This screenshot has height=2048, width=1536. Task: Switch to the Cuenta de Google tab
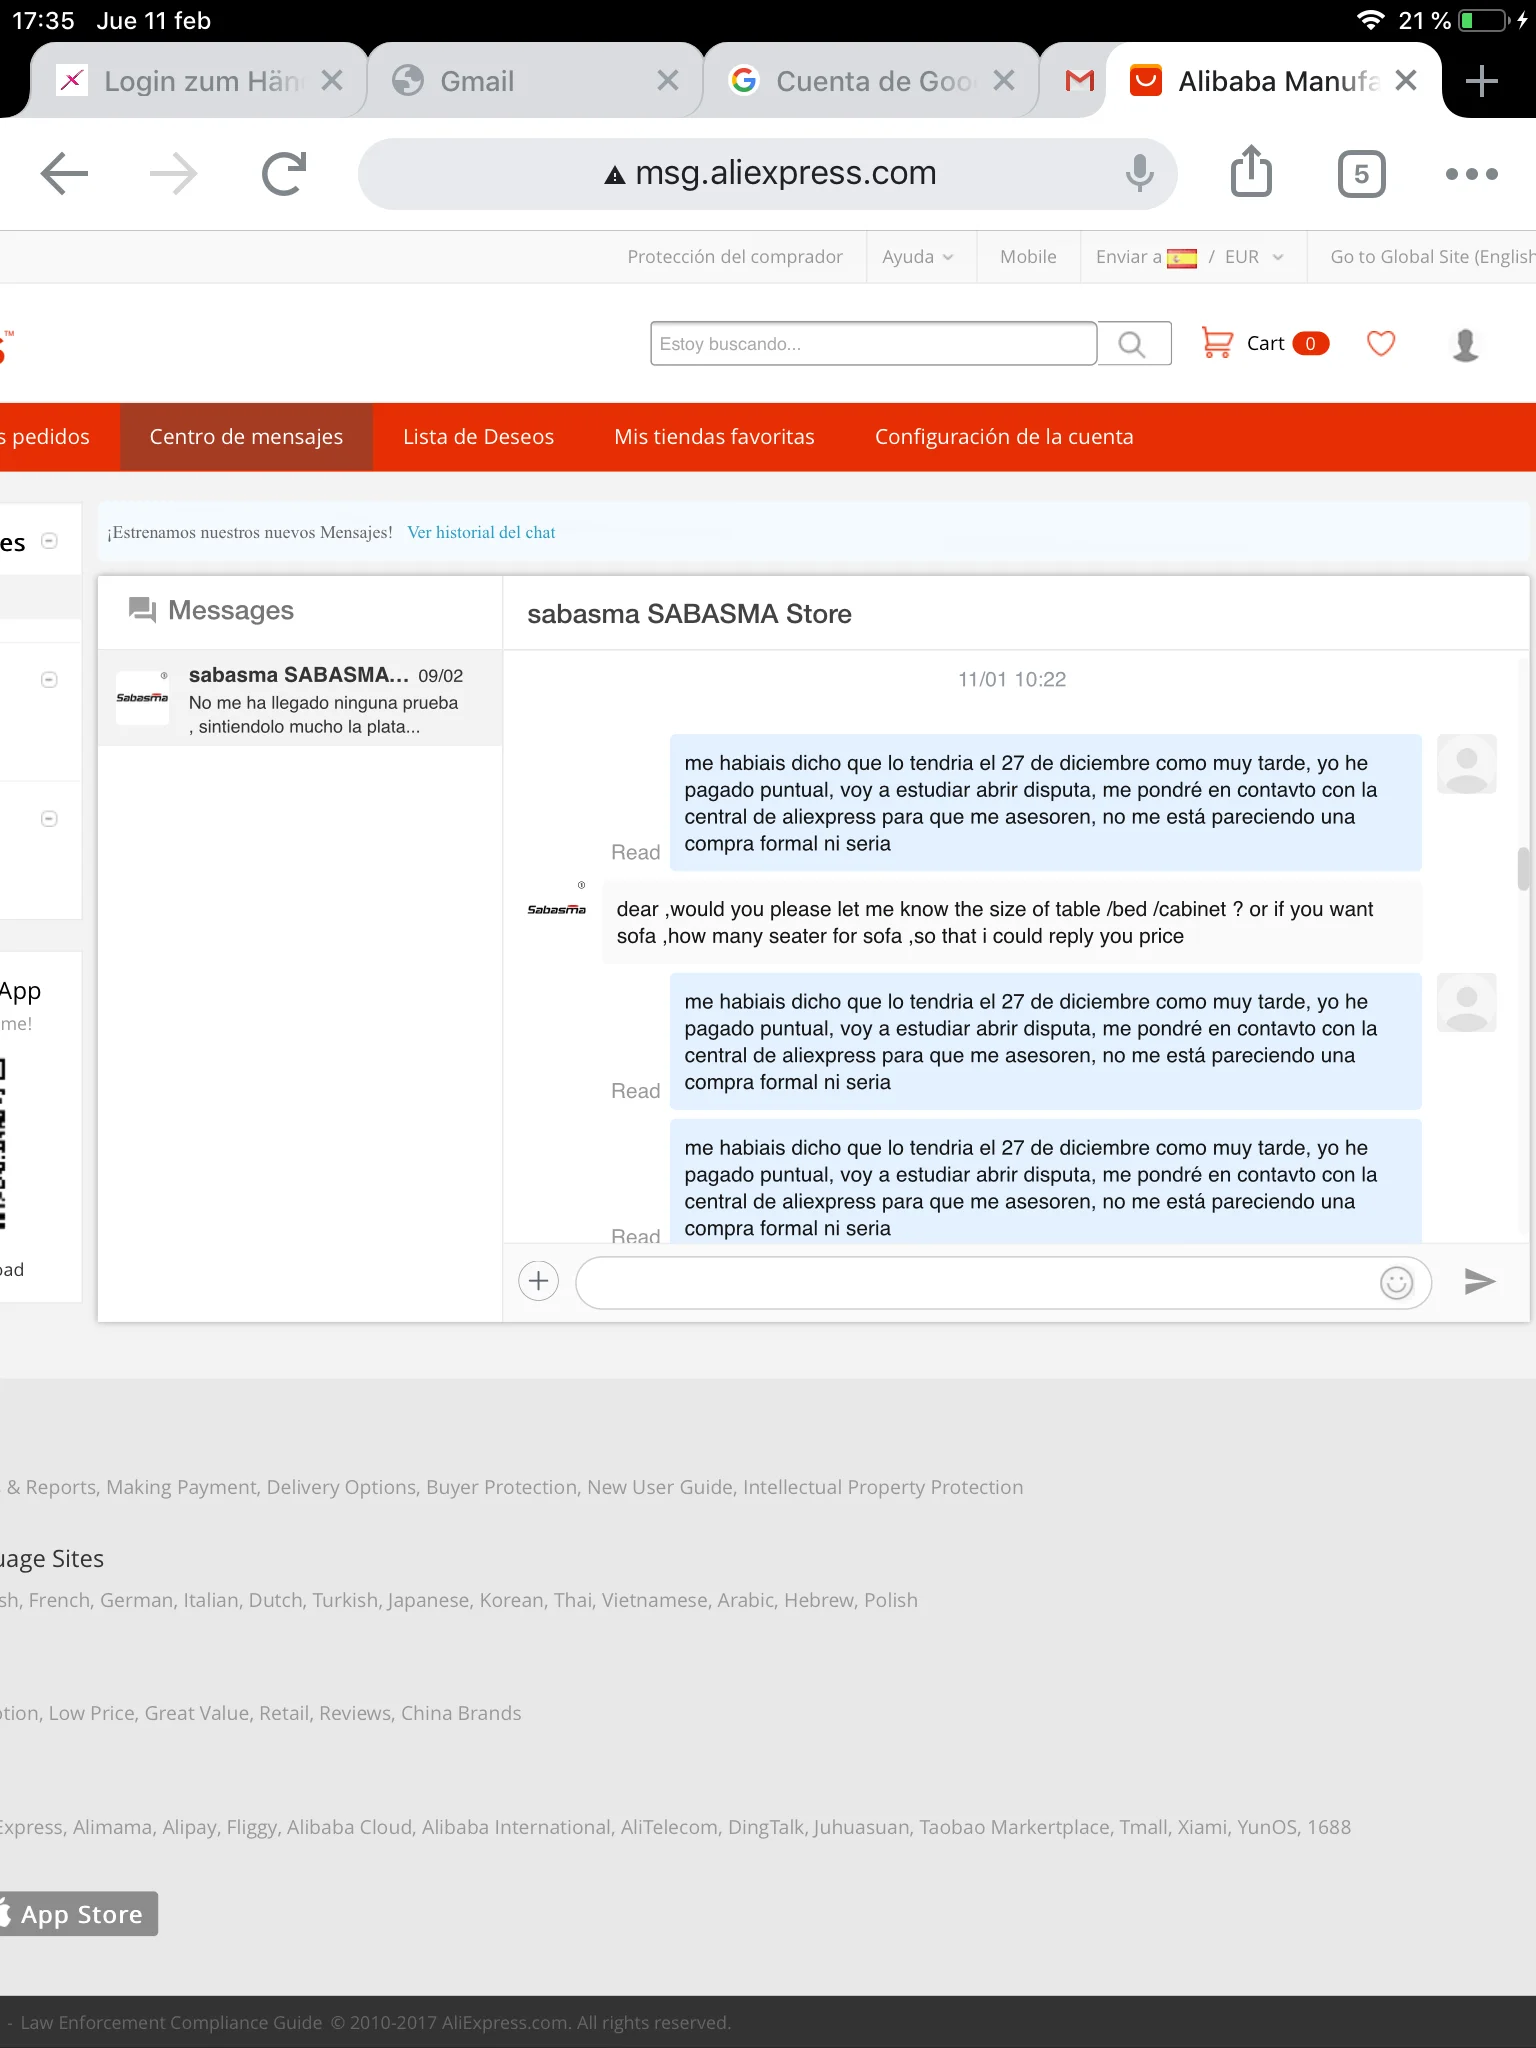(x=871, y=81)
